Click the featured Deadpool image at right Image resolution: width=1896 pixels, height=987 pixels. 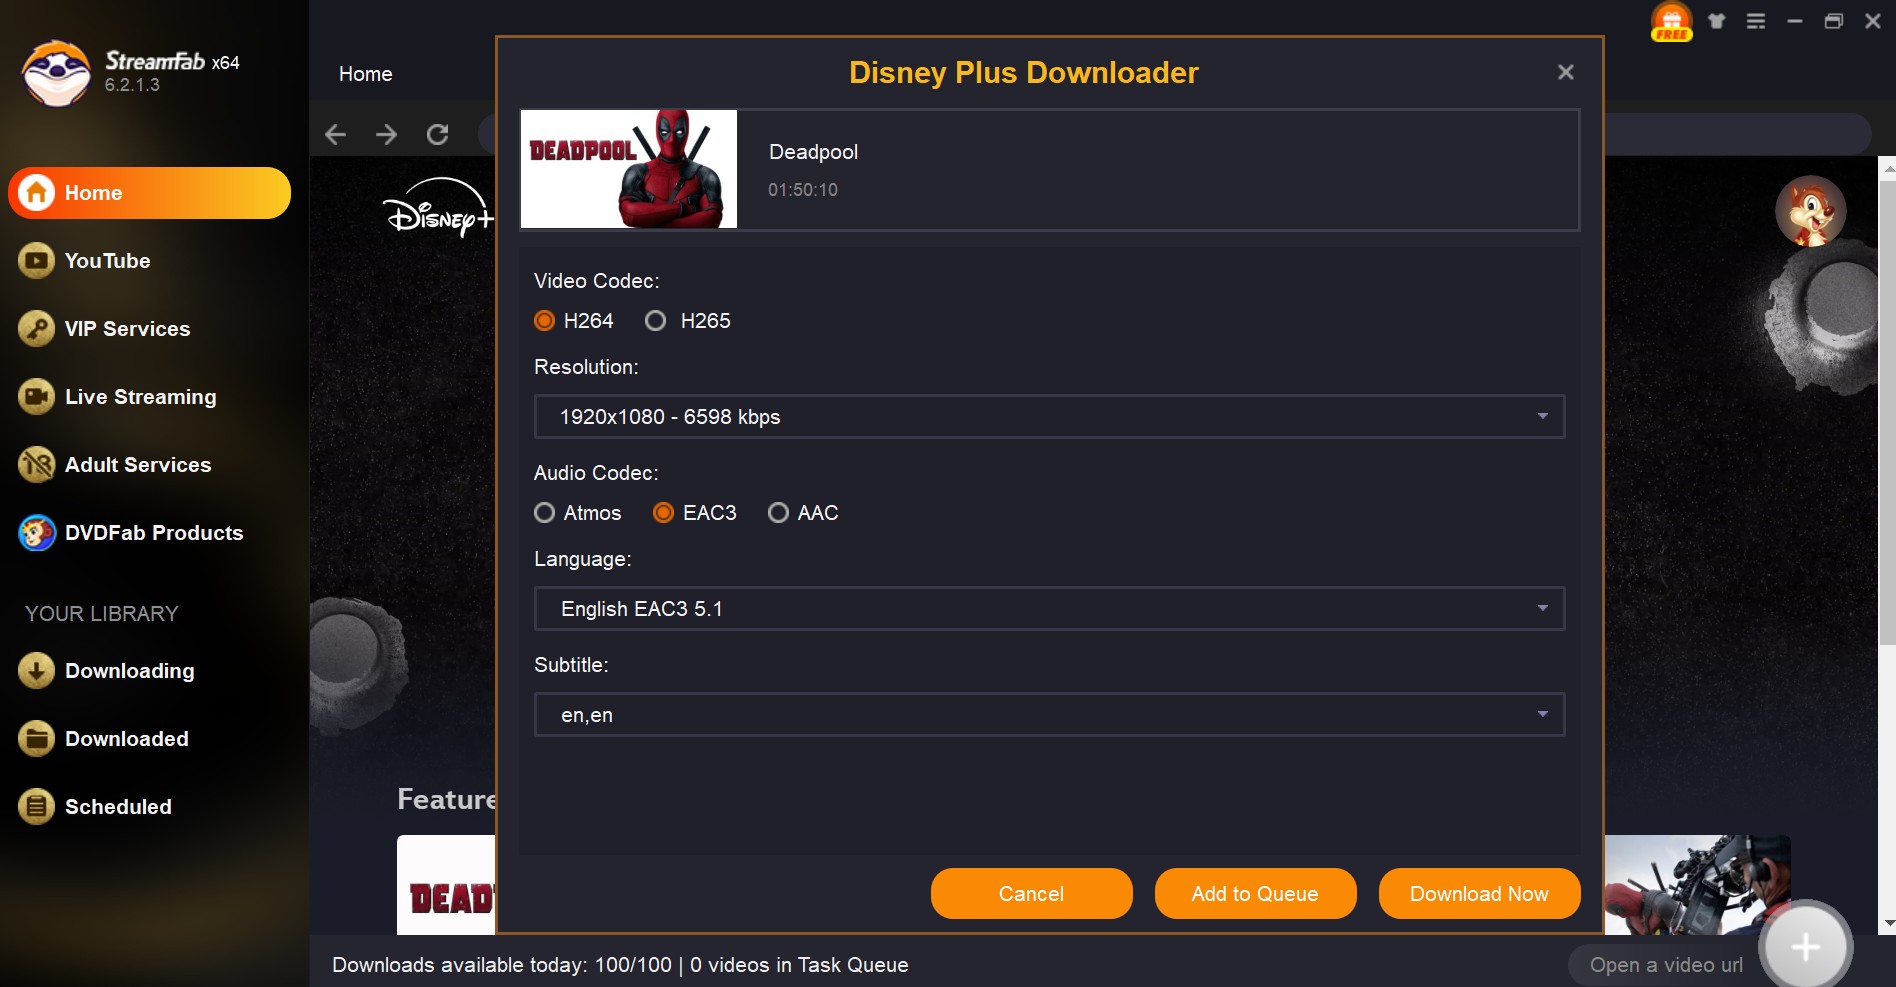point(1697,885)
